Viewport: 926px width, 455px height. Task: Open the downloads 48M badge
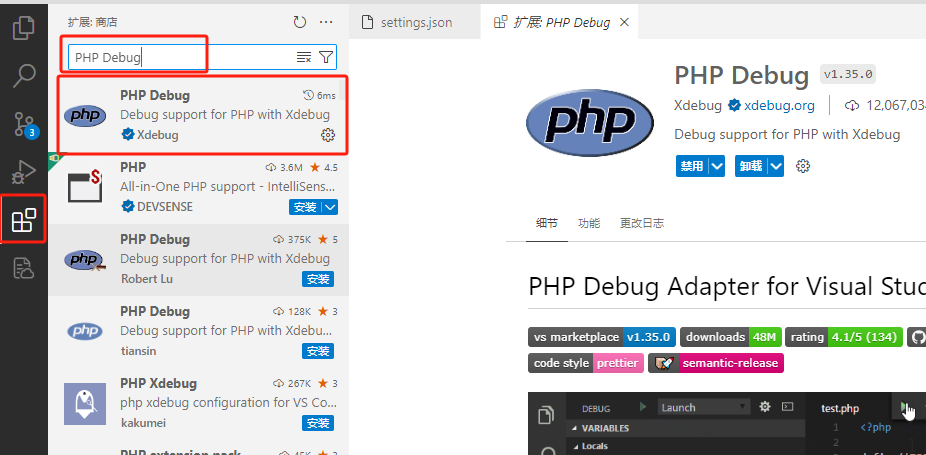[731, 337]
